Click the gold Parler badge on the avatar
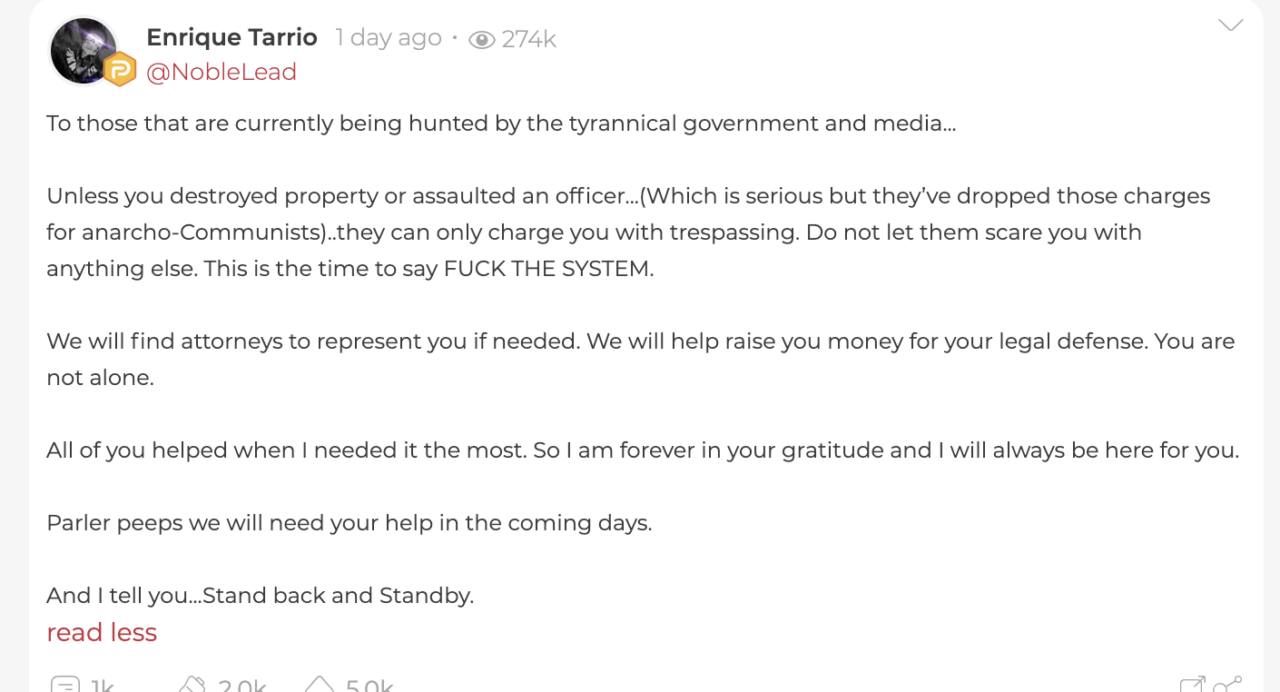Viewport: 1280px width, 692px height. [x=120, y=70]
